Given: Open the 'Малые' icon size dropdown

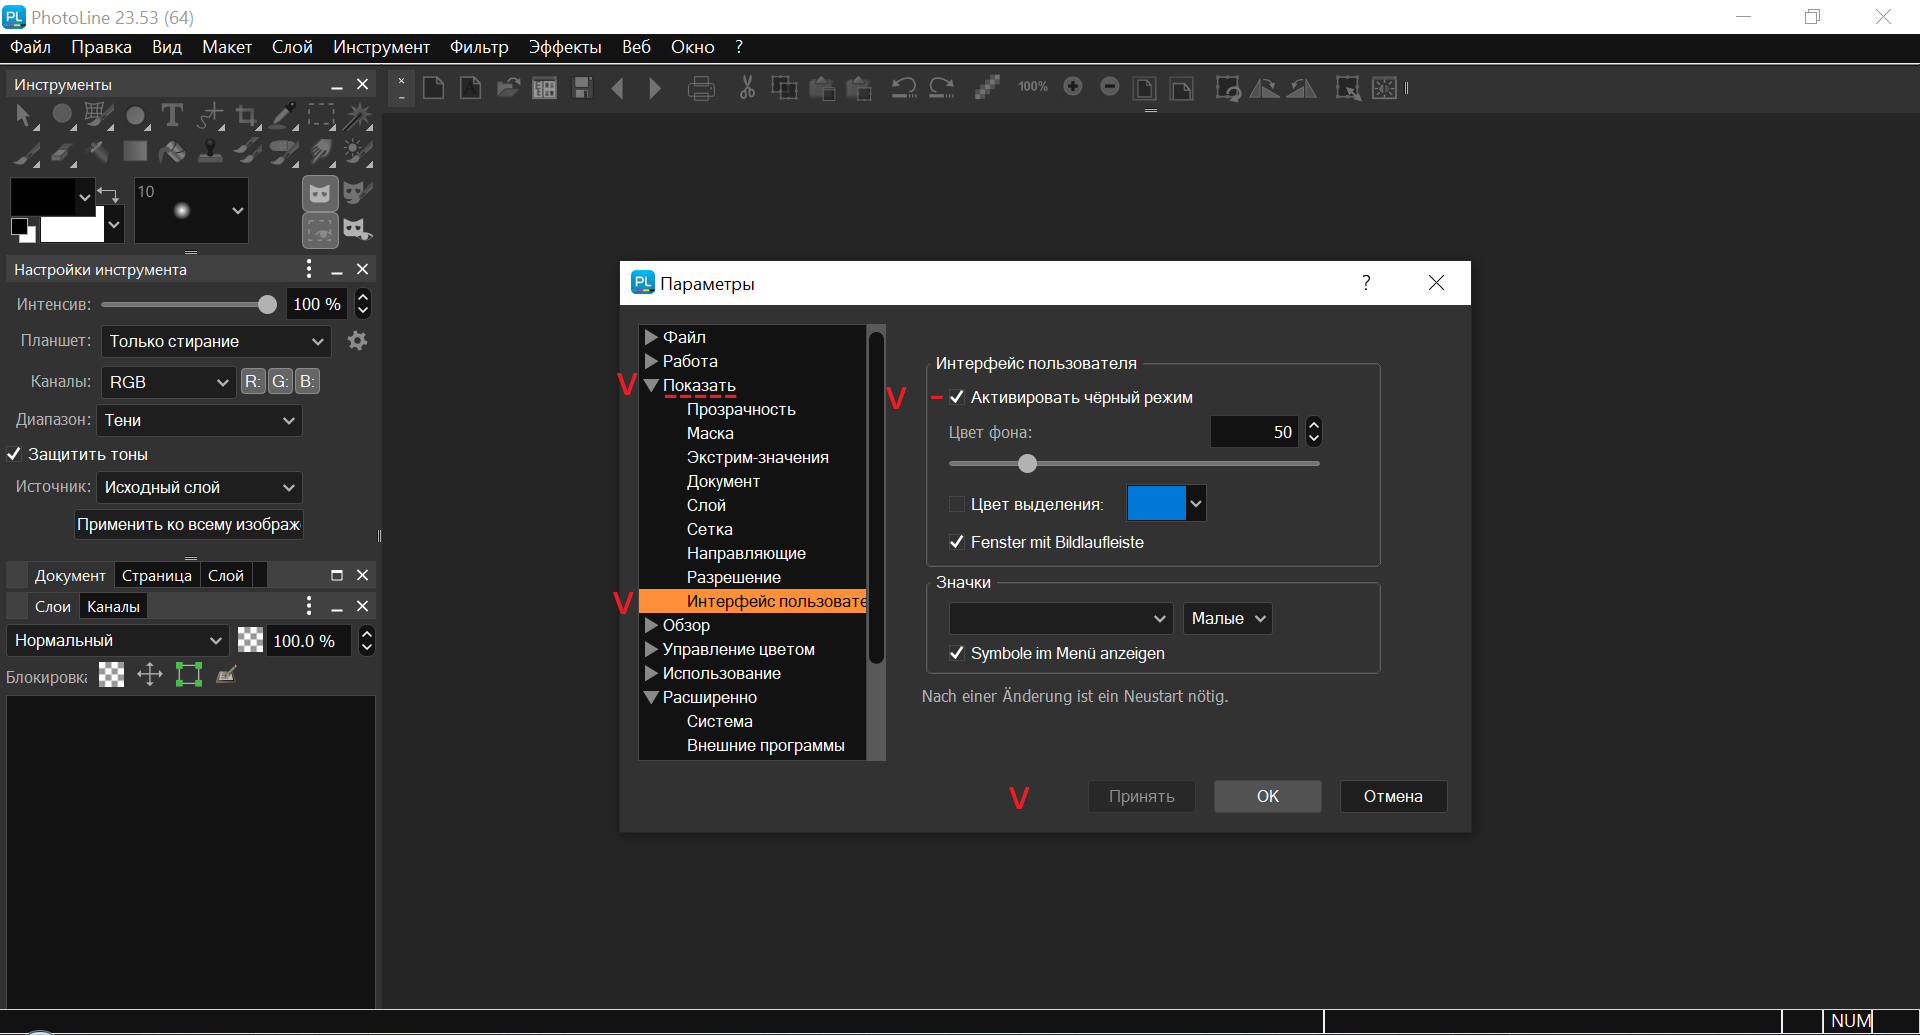Looking at the screenshot, I should 1227,618.
